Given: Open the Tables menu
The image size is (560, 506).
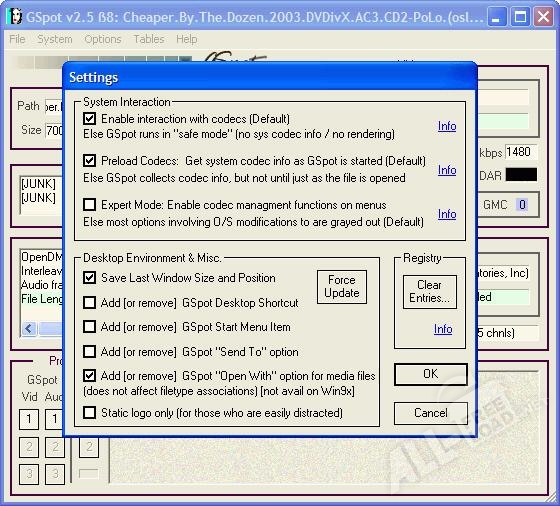Looking at the screenshot, I should tap(149, 39).
